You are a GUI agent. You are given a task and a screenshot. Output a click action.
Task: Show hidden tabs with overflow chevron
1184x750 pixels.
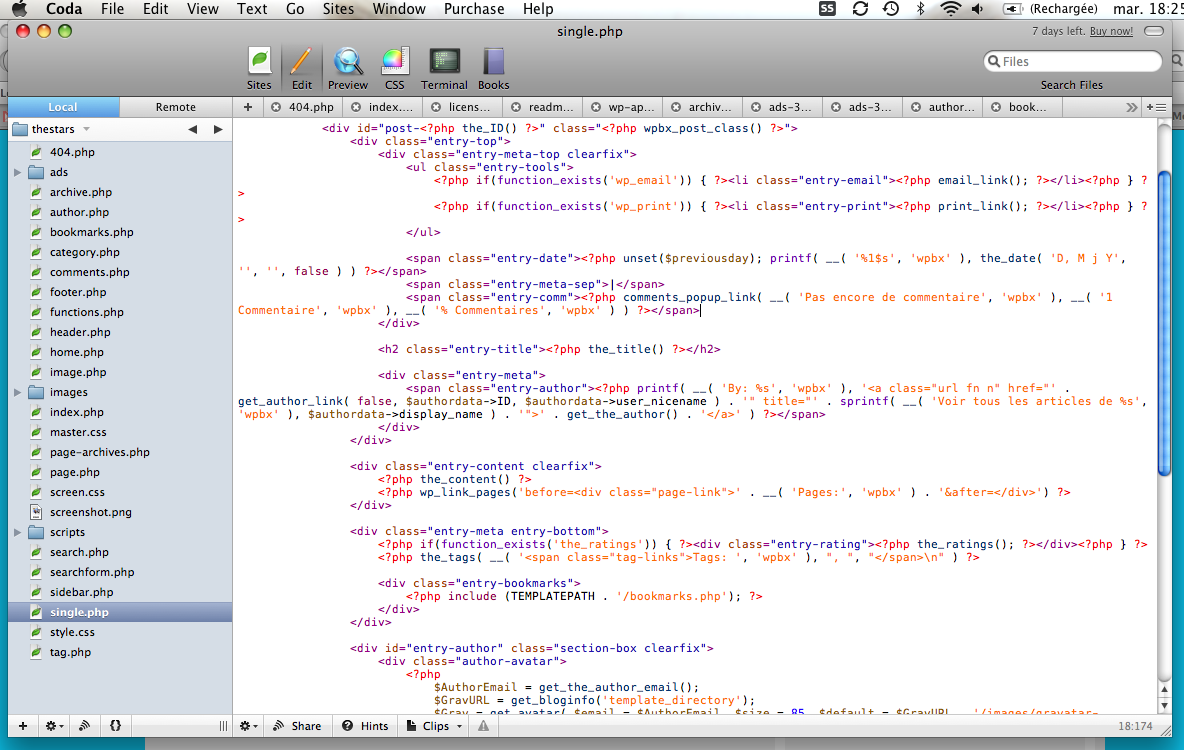(1131, 107)
